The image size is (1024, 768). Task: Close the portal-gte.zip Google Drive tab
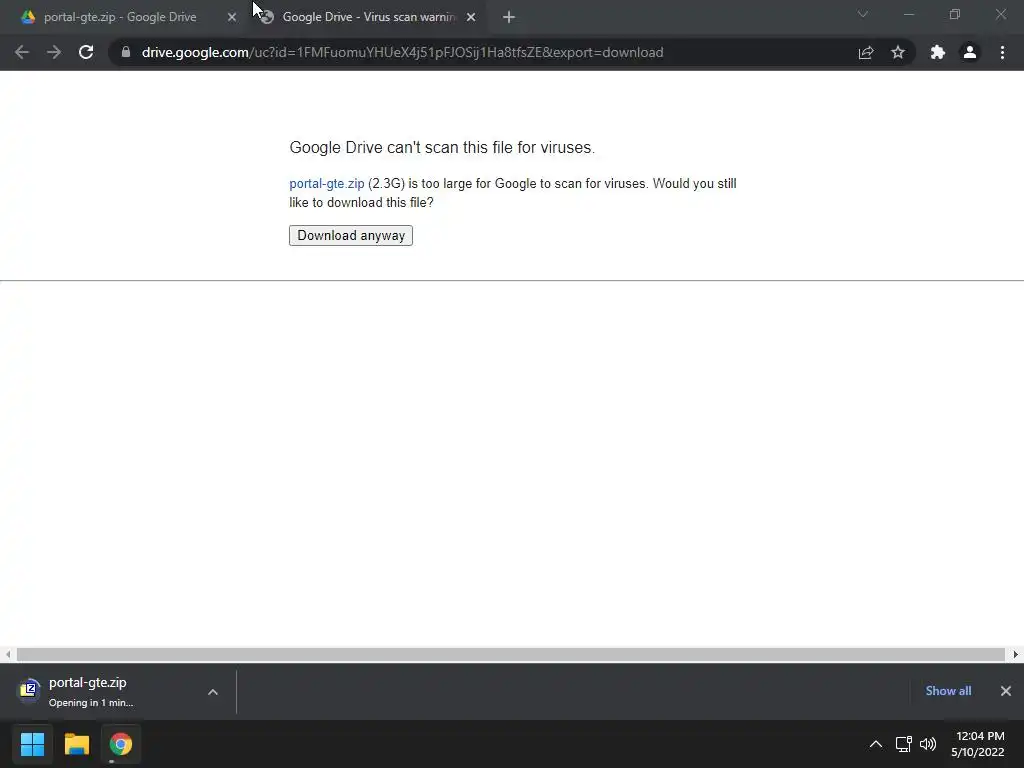click(232, 17)
